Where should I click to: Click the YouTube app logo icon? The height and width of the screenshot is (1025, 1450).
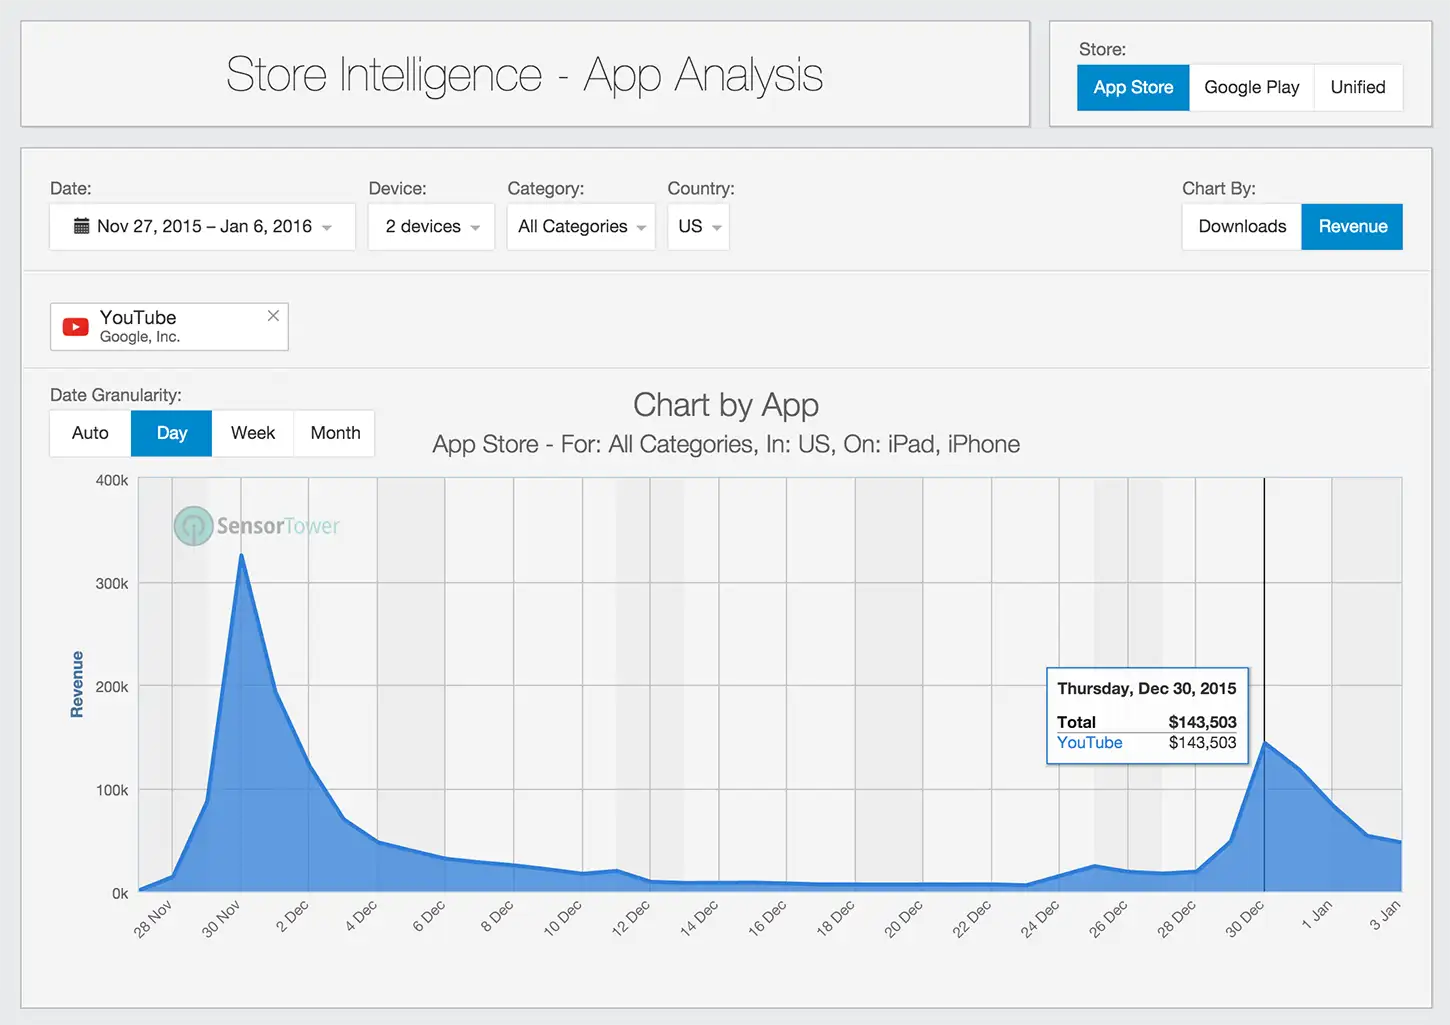76,327
